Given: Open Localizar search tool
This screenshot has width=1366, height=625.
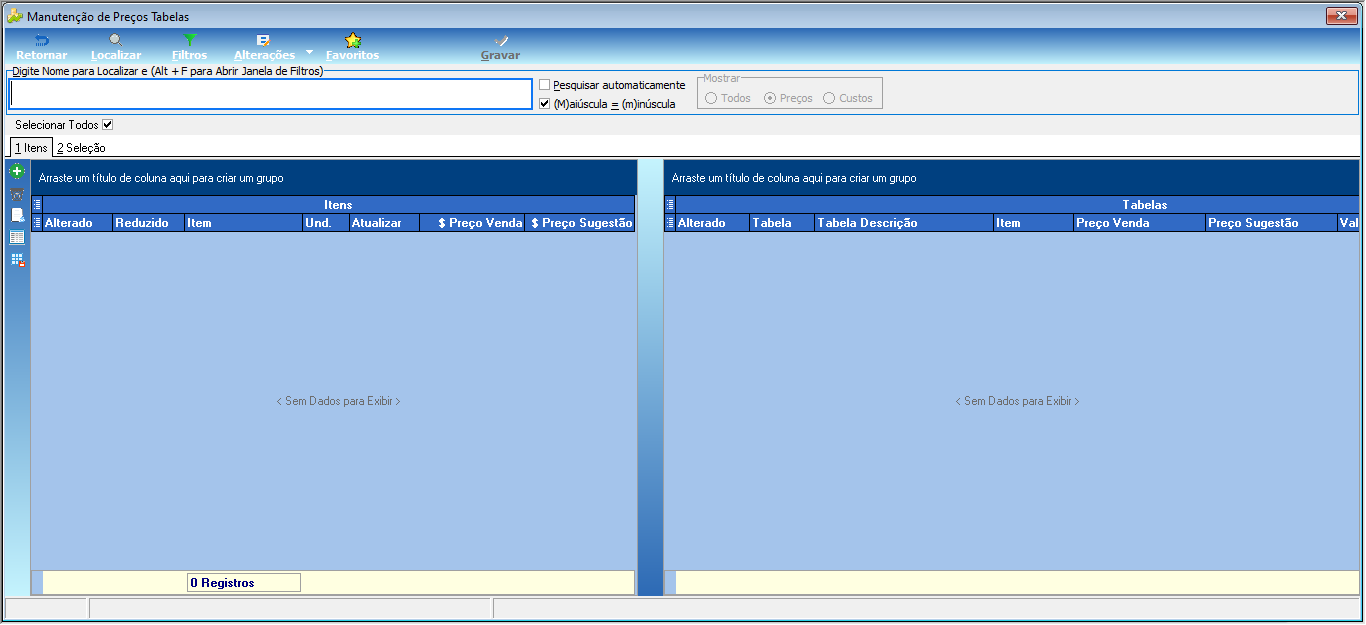Looking at the screenshot, I should 116,47.
